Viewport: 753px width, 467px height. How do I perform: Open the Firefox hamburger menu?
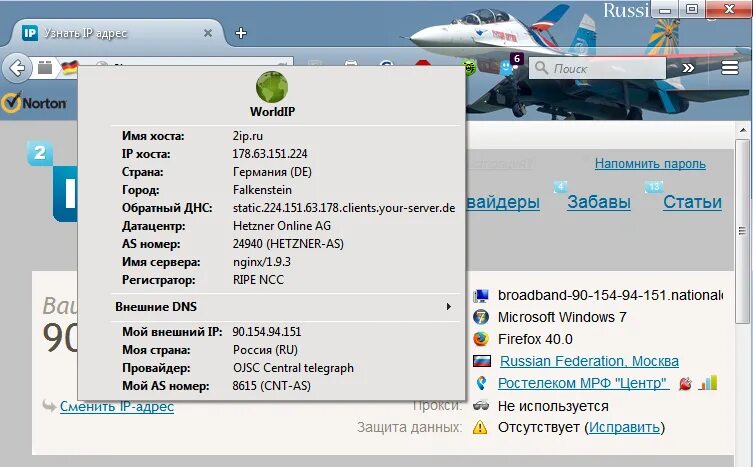tap(729, 68)
